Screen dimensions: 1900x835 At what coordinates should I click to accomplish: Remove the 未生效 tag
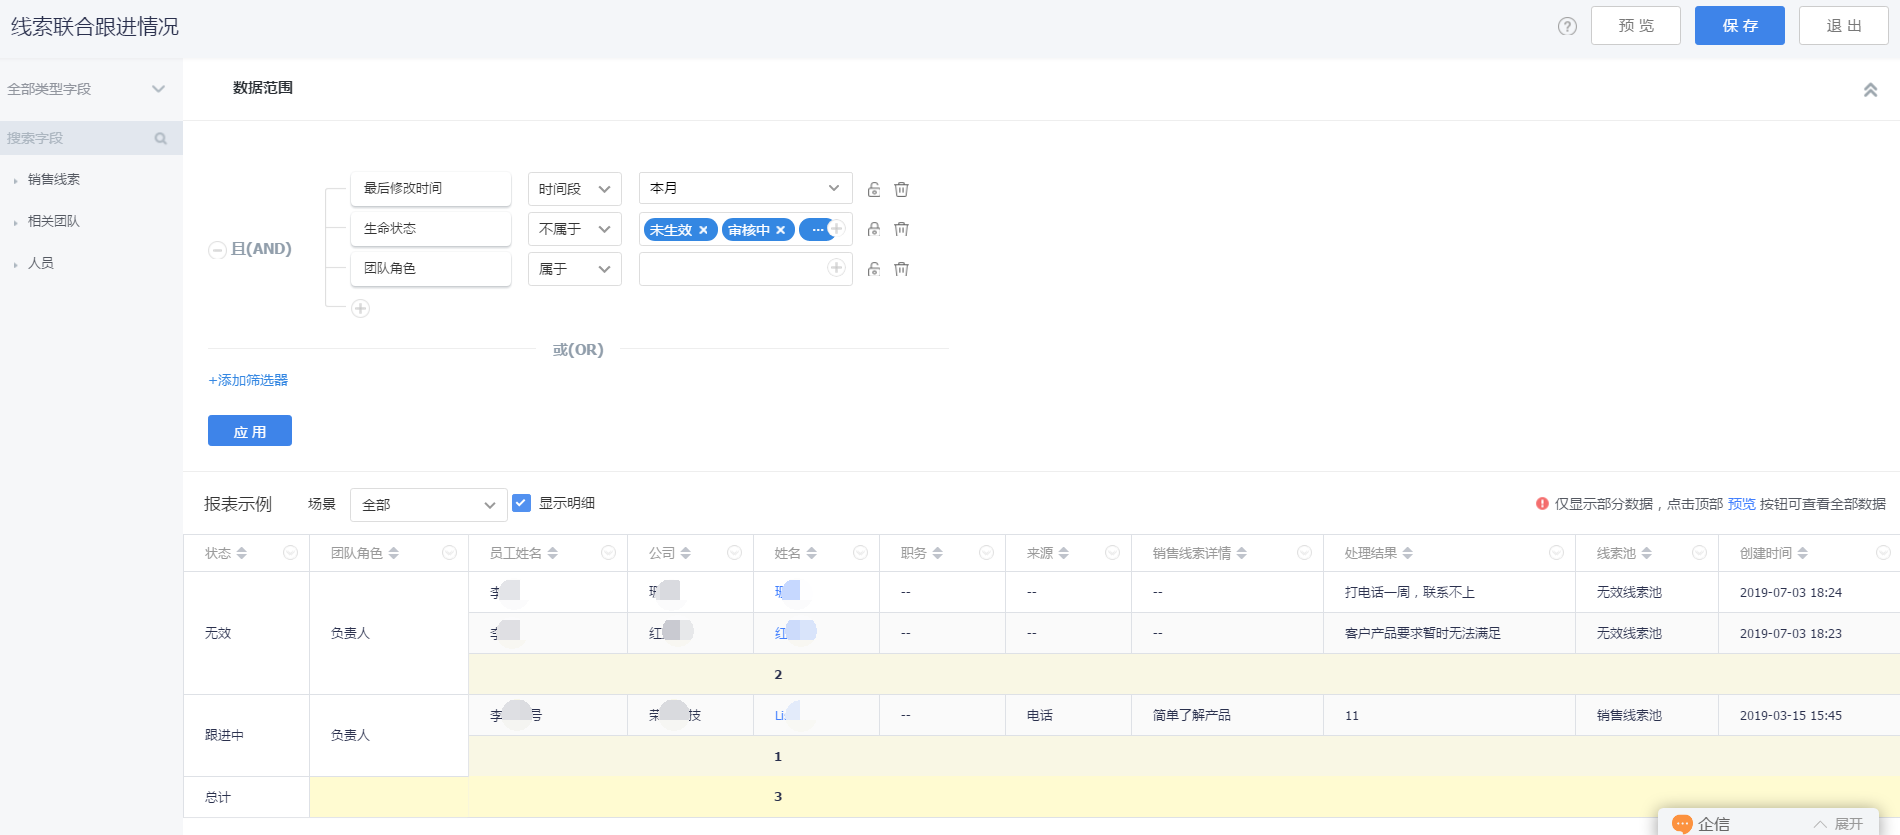pos(703,230)
